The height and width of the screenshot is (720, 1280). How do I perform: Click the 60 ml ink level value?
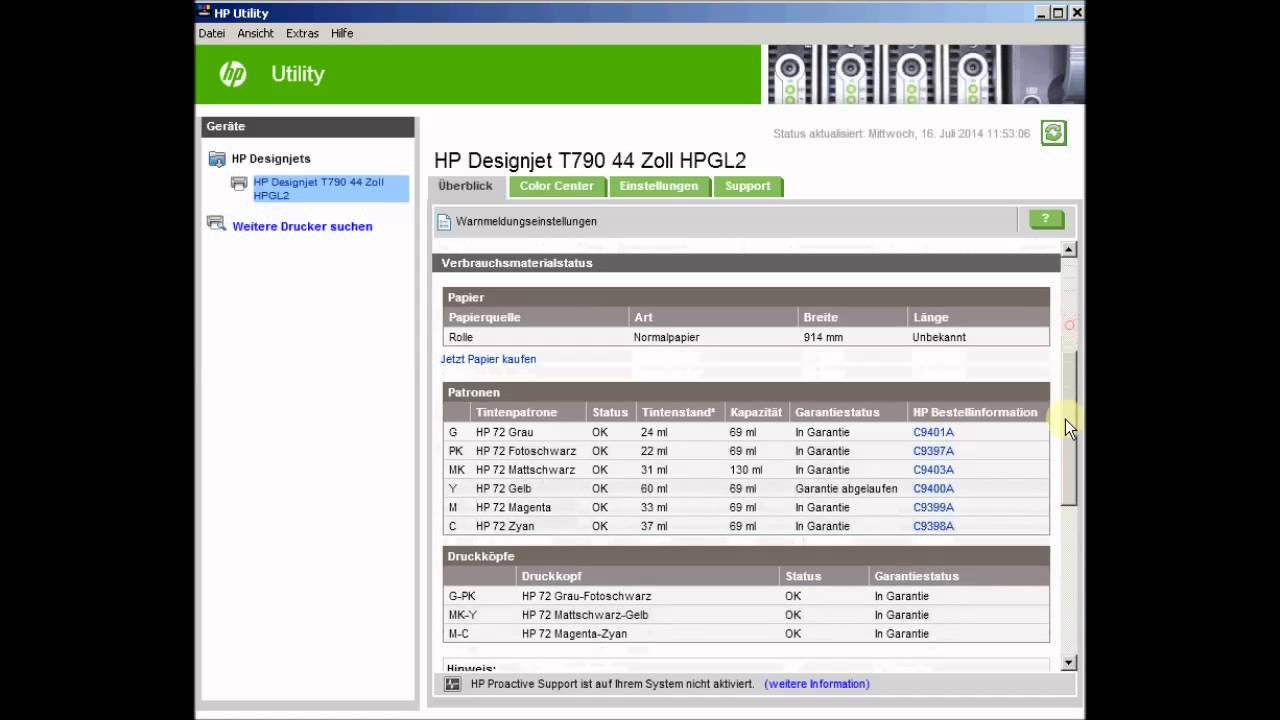[x=654, y=489]
